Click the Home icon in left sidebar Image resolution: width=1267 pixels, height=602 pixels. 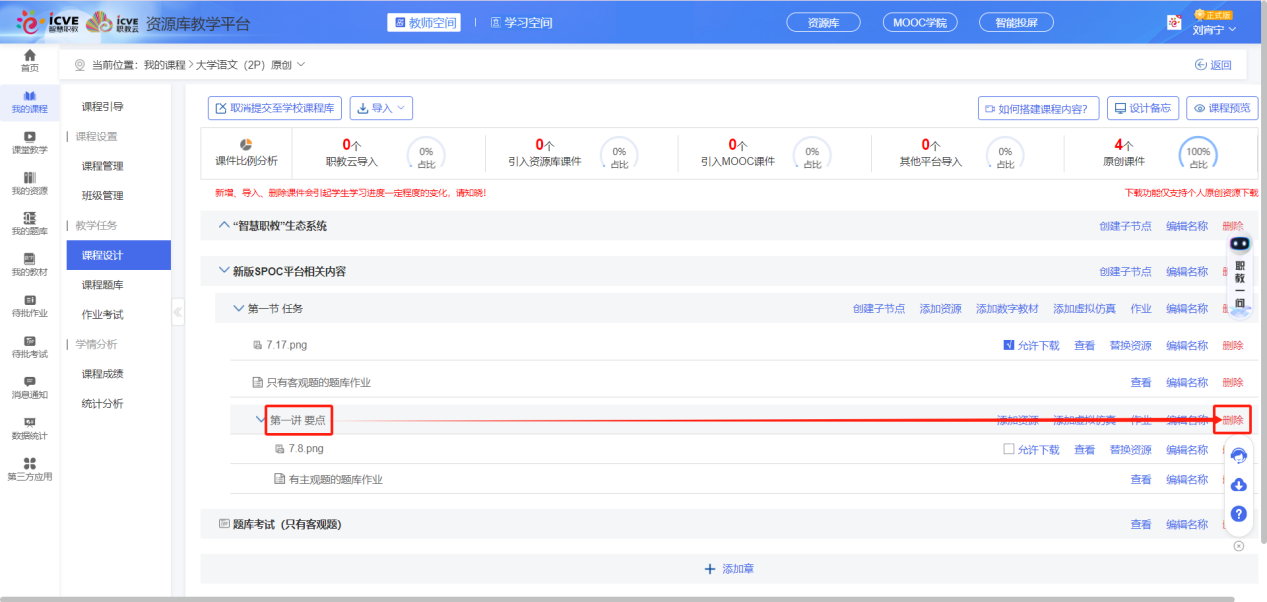point(30,59)
